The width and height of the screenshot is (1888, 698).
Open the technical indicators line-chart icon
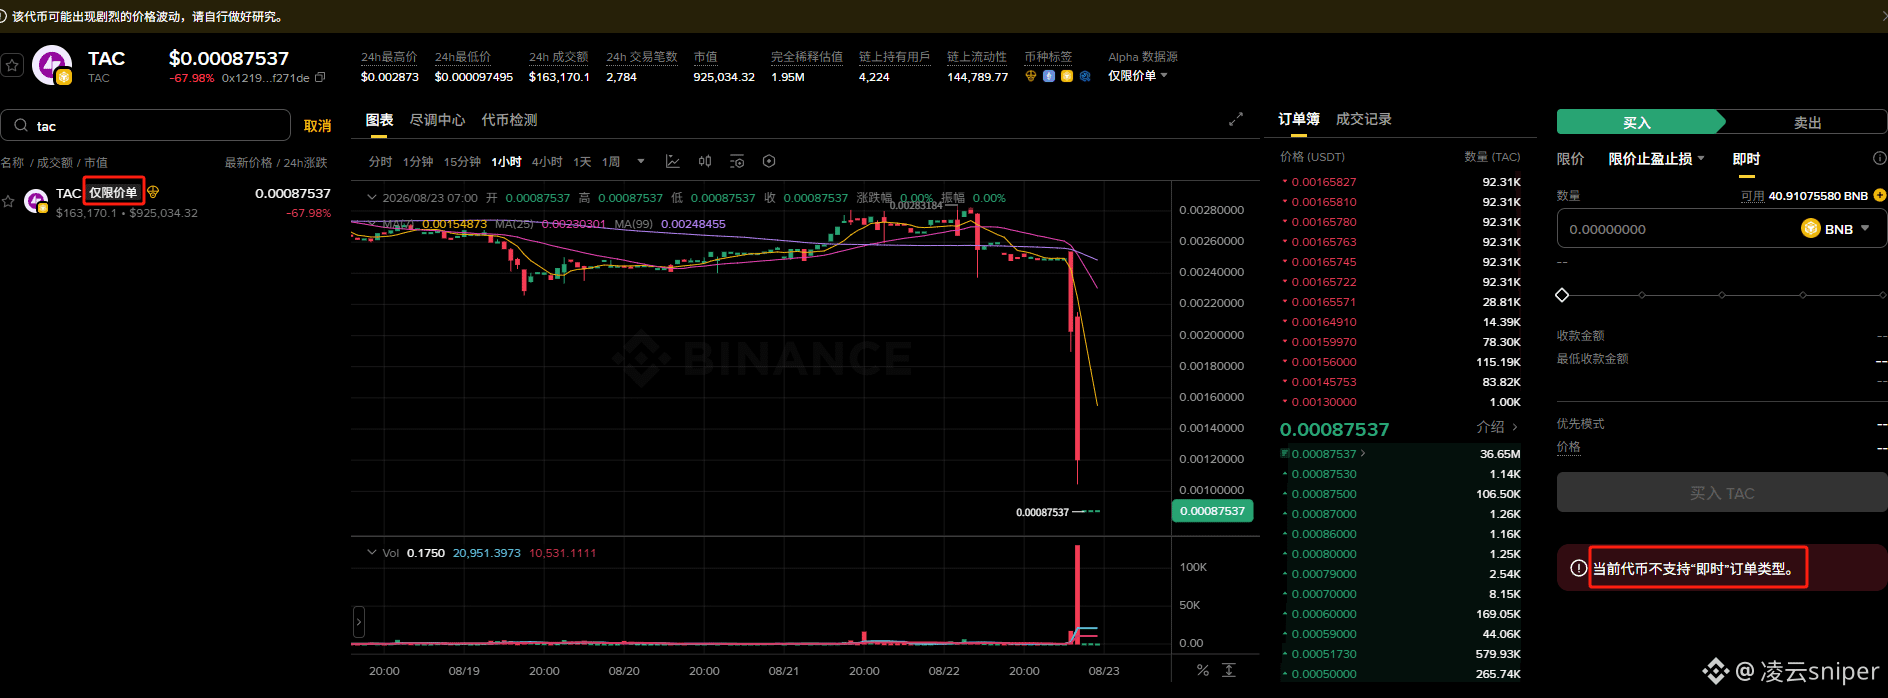[x=673, y=161]
